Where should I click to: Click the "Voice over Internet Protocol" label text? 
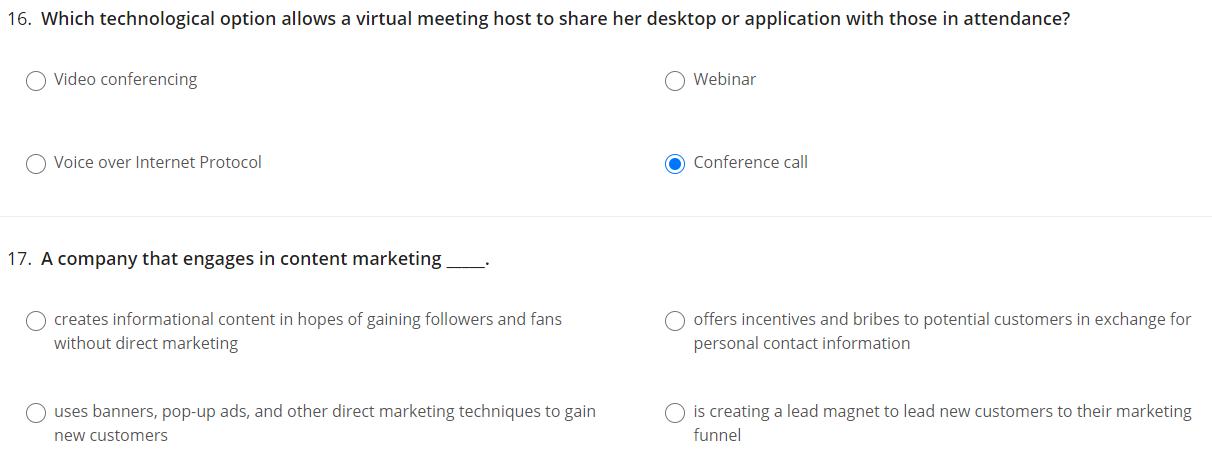[157, 163]
